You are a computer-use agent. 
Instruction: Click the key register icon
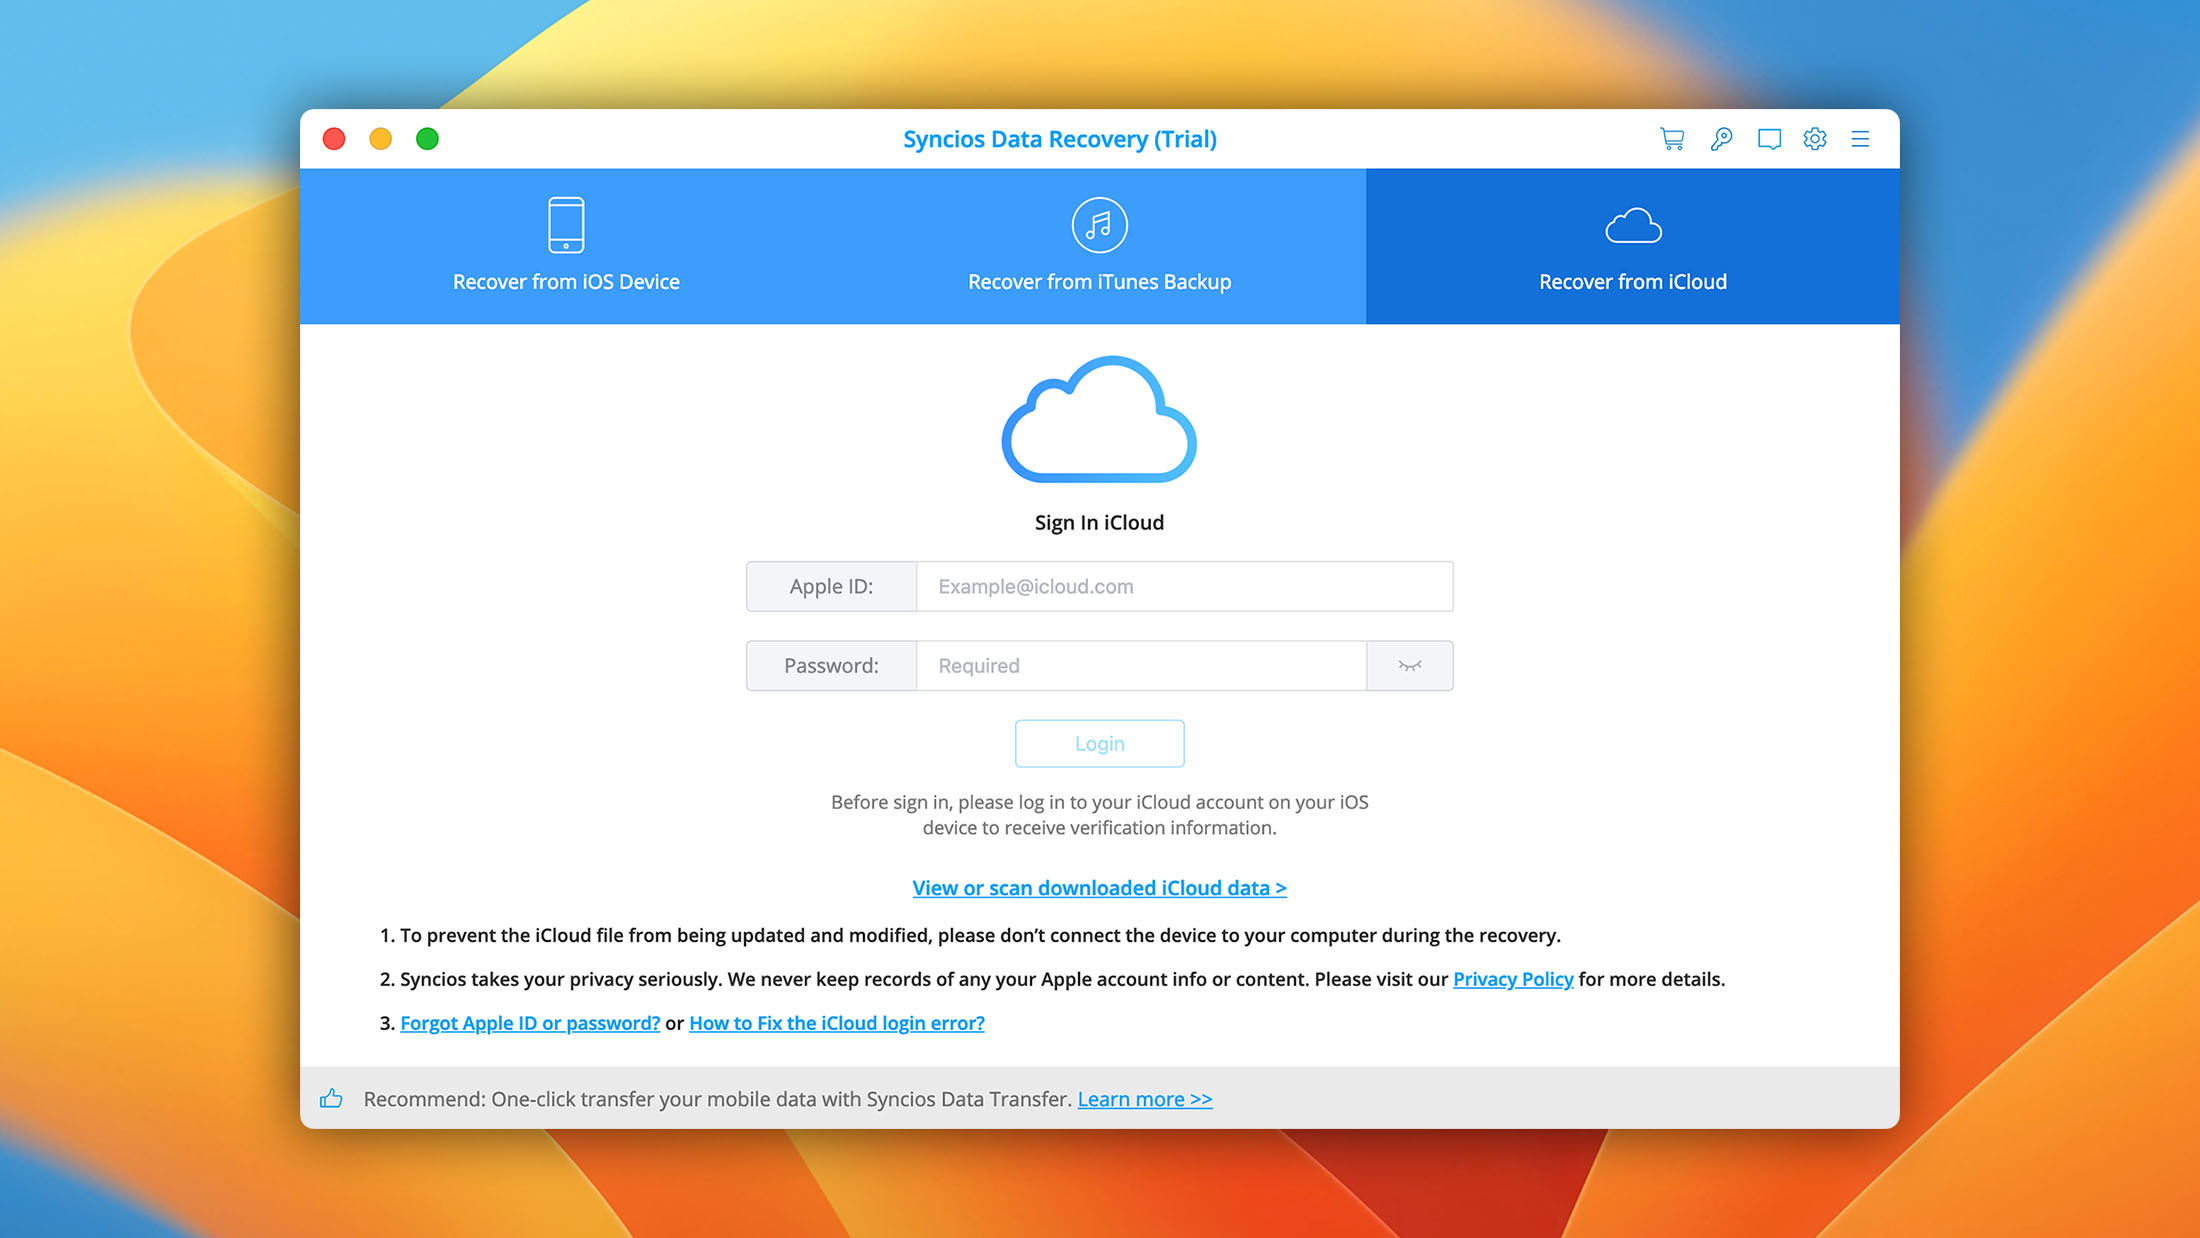(1721, 139)
